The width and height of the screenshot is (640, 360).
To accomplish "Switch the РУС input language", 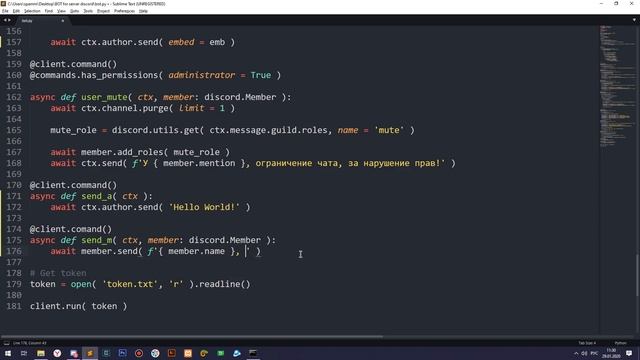I will pyautogui.click(x=594, y=353).
